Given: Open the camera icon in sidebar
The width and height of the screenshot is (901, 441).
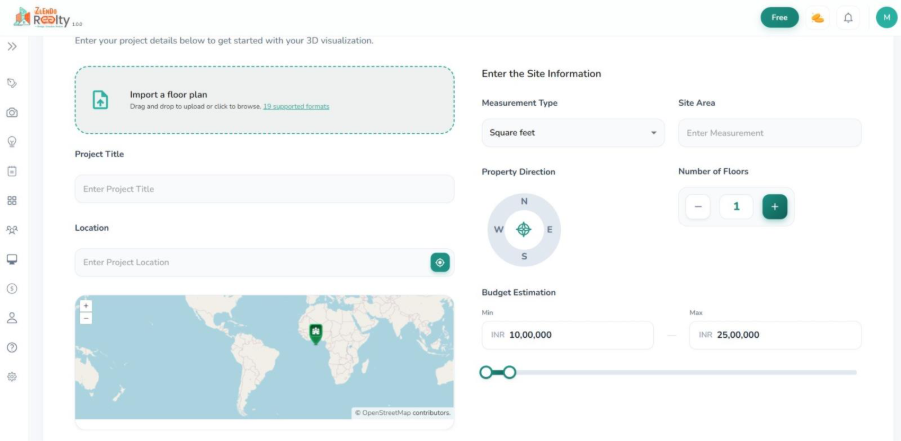Looking at the screenshot, I should (12, 113).
